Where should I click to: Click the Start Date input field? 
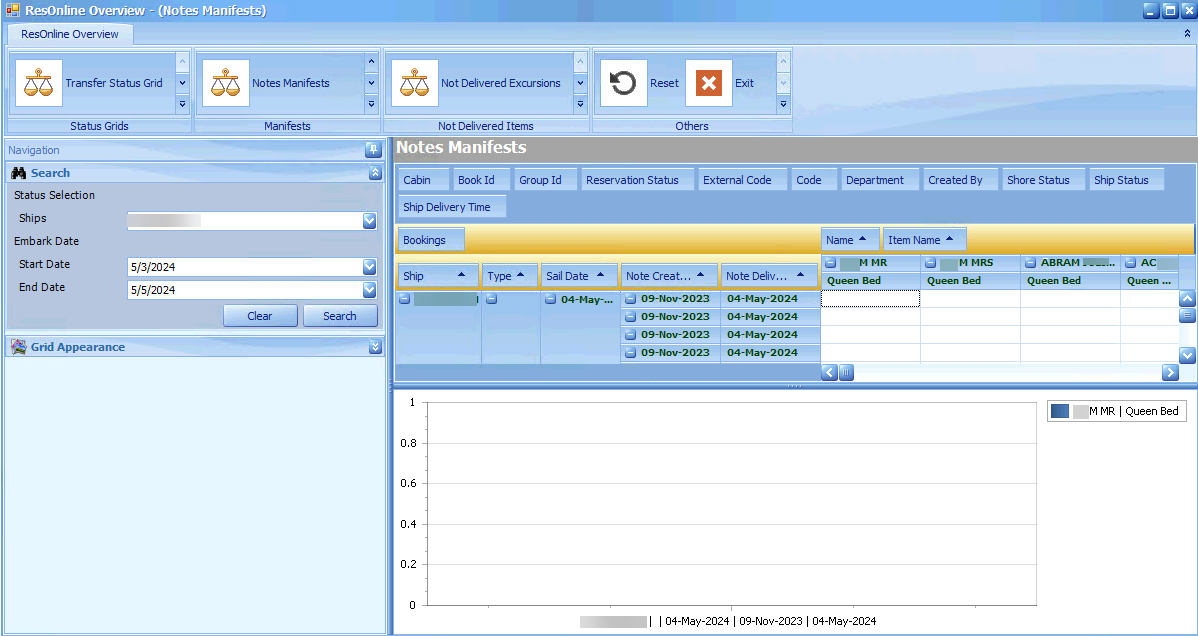(x=244, y=267)
